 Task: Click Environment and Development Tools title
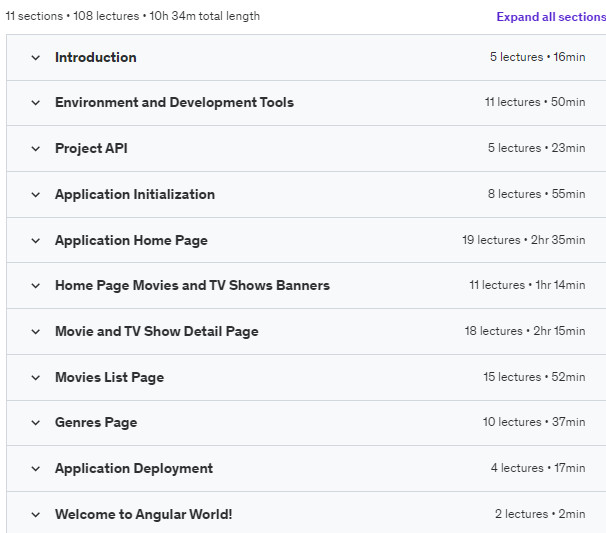pos(174,102)
